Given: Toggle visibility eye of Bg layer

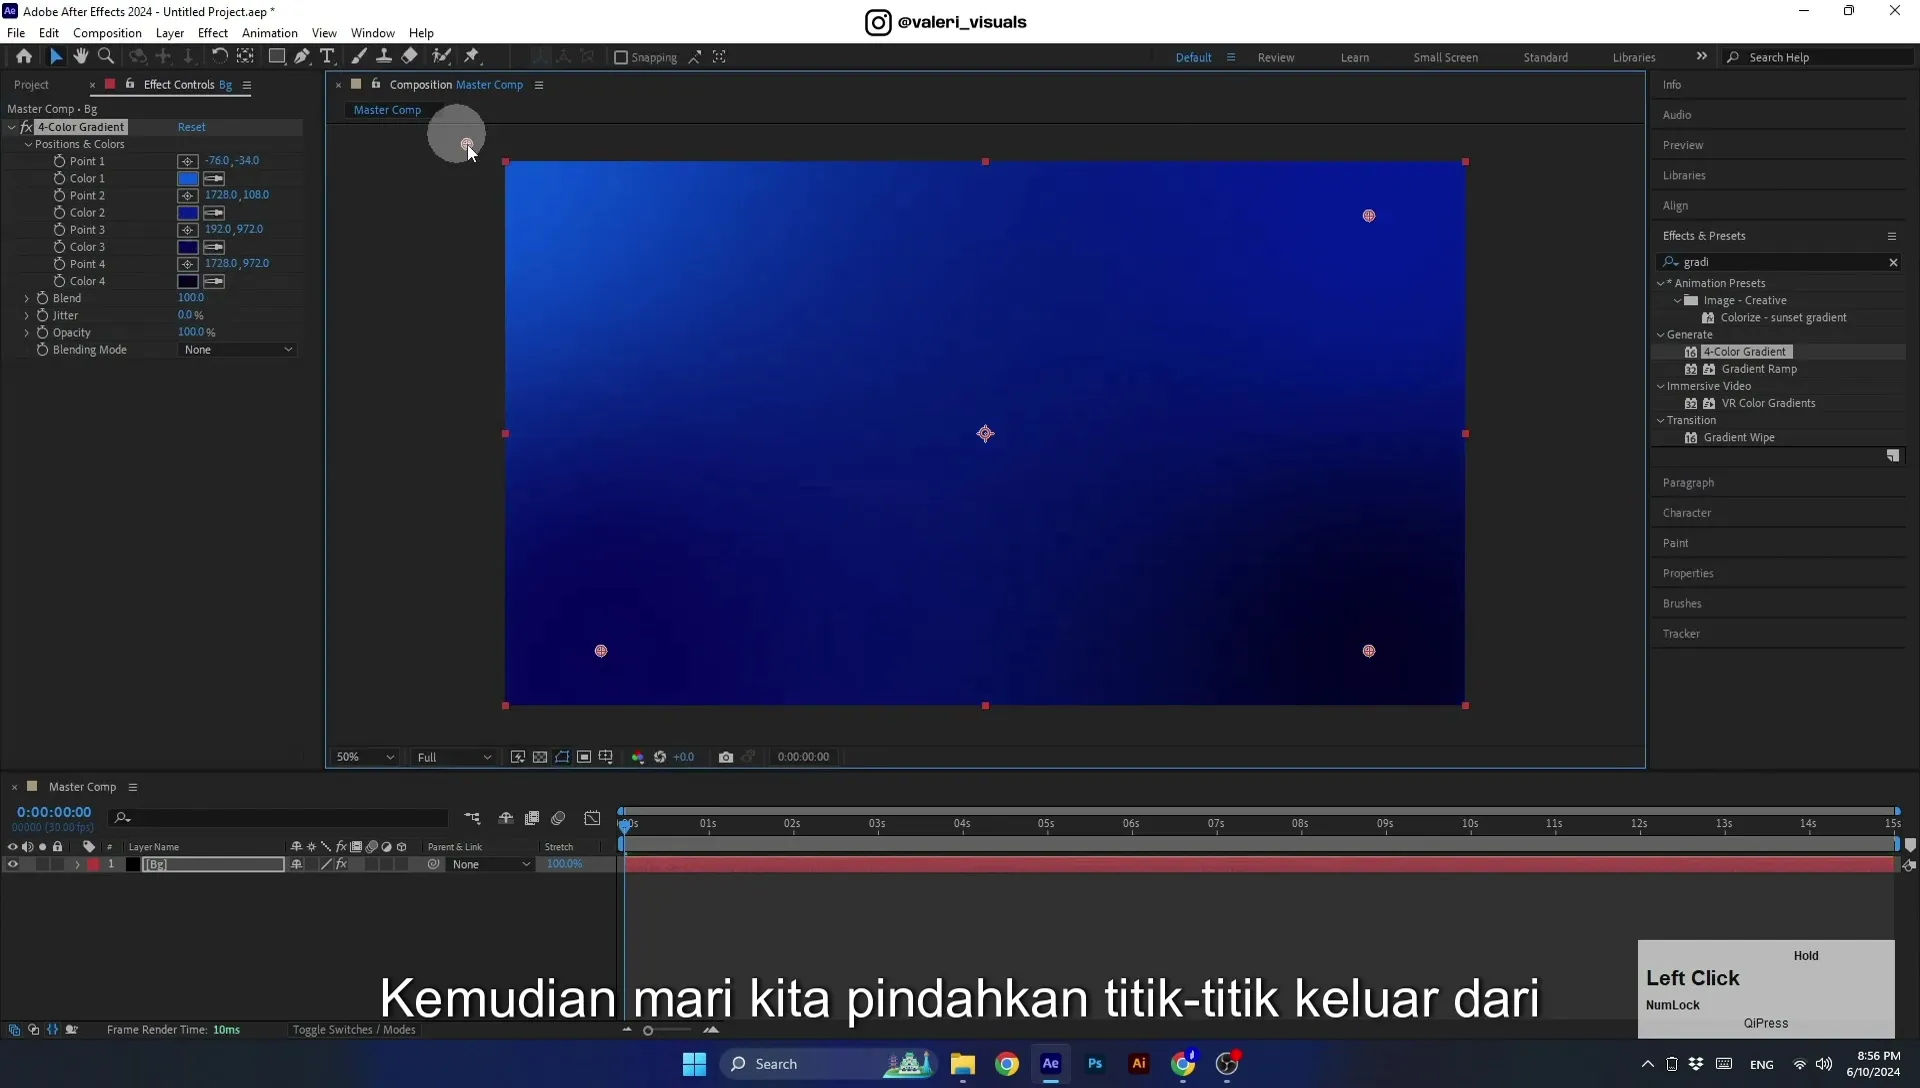Looking at the screenshot, I should [x=13, y=865].
